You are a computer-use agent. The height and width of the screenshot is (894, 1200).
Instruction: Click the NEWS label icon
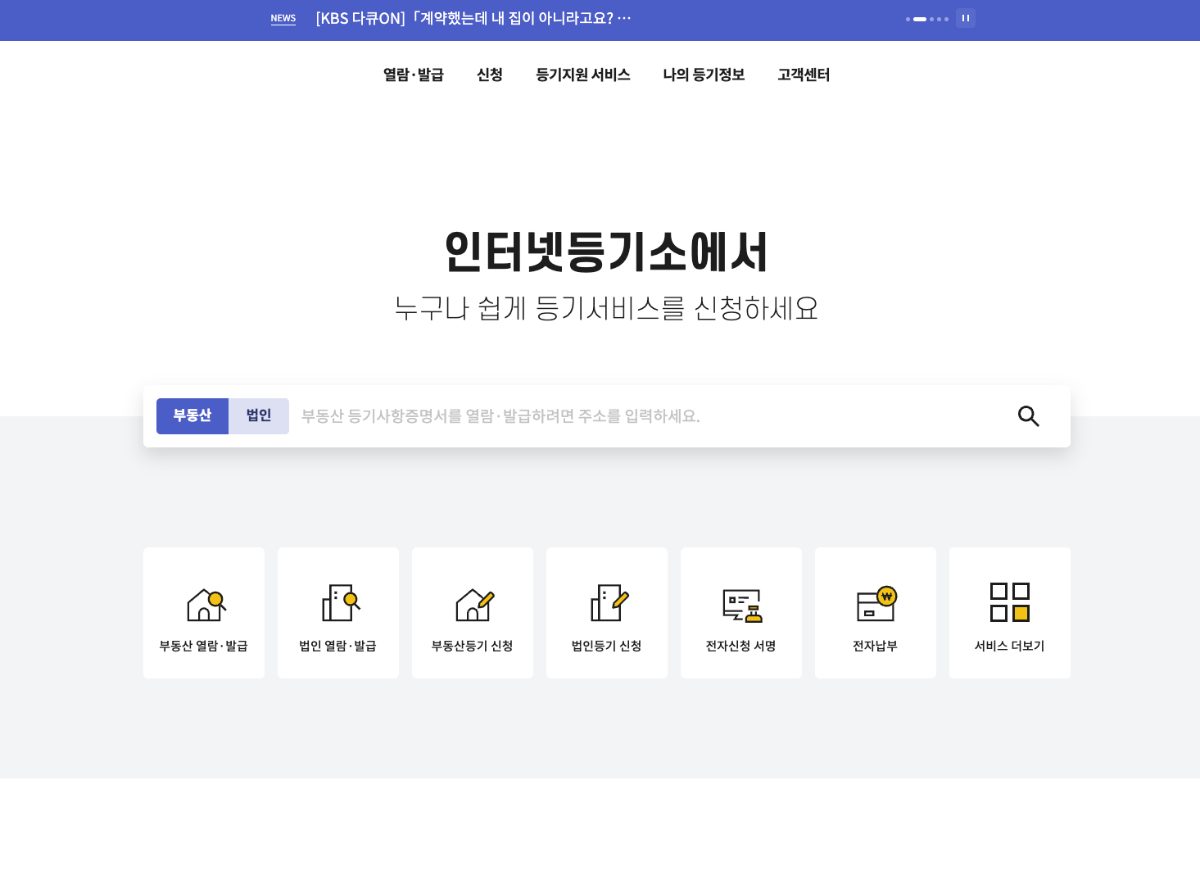tap(283, 18)
